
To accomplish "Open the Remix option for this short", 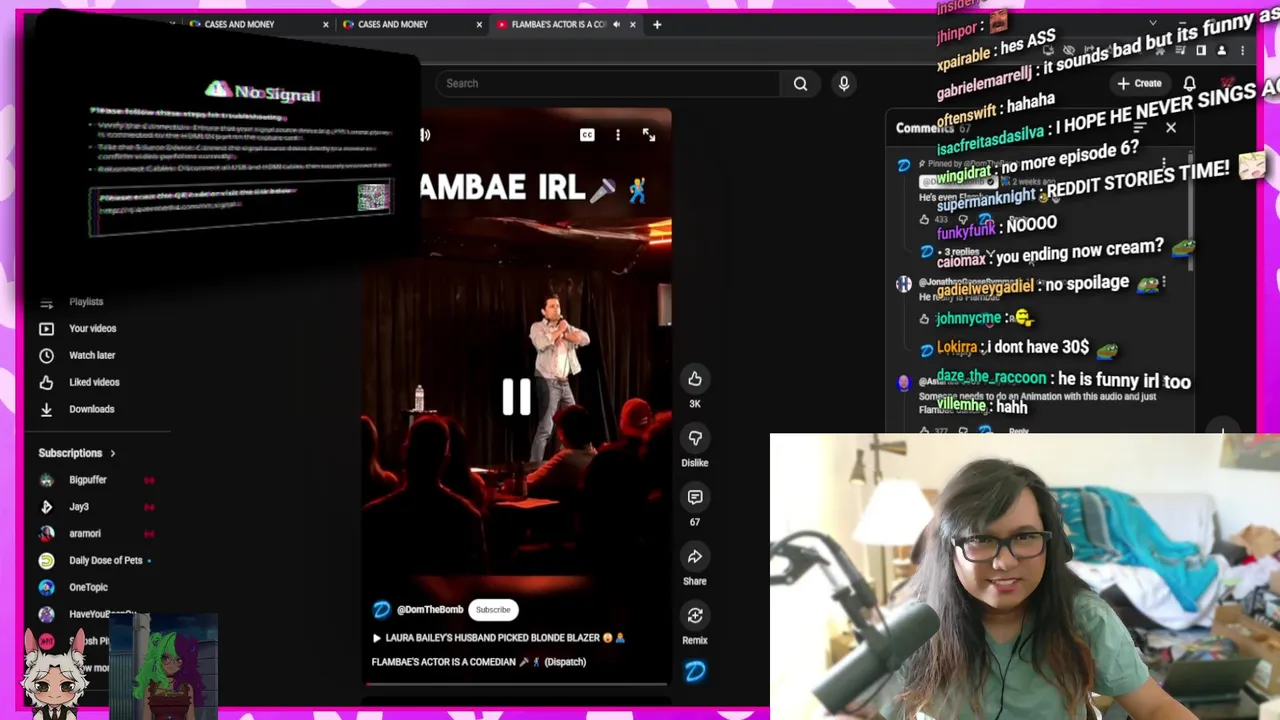I will 695,615.
